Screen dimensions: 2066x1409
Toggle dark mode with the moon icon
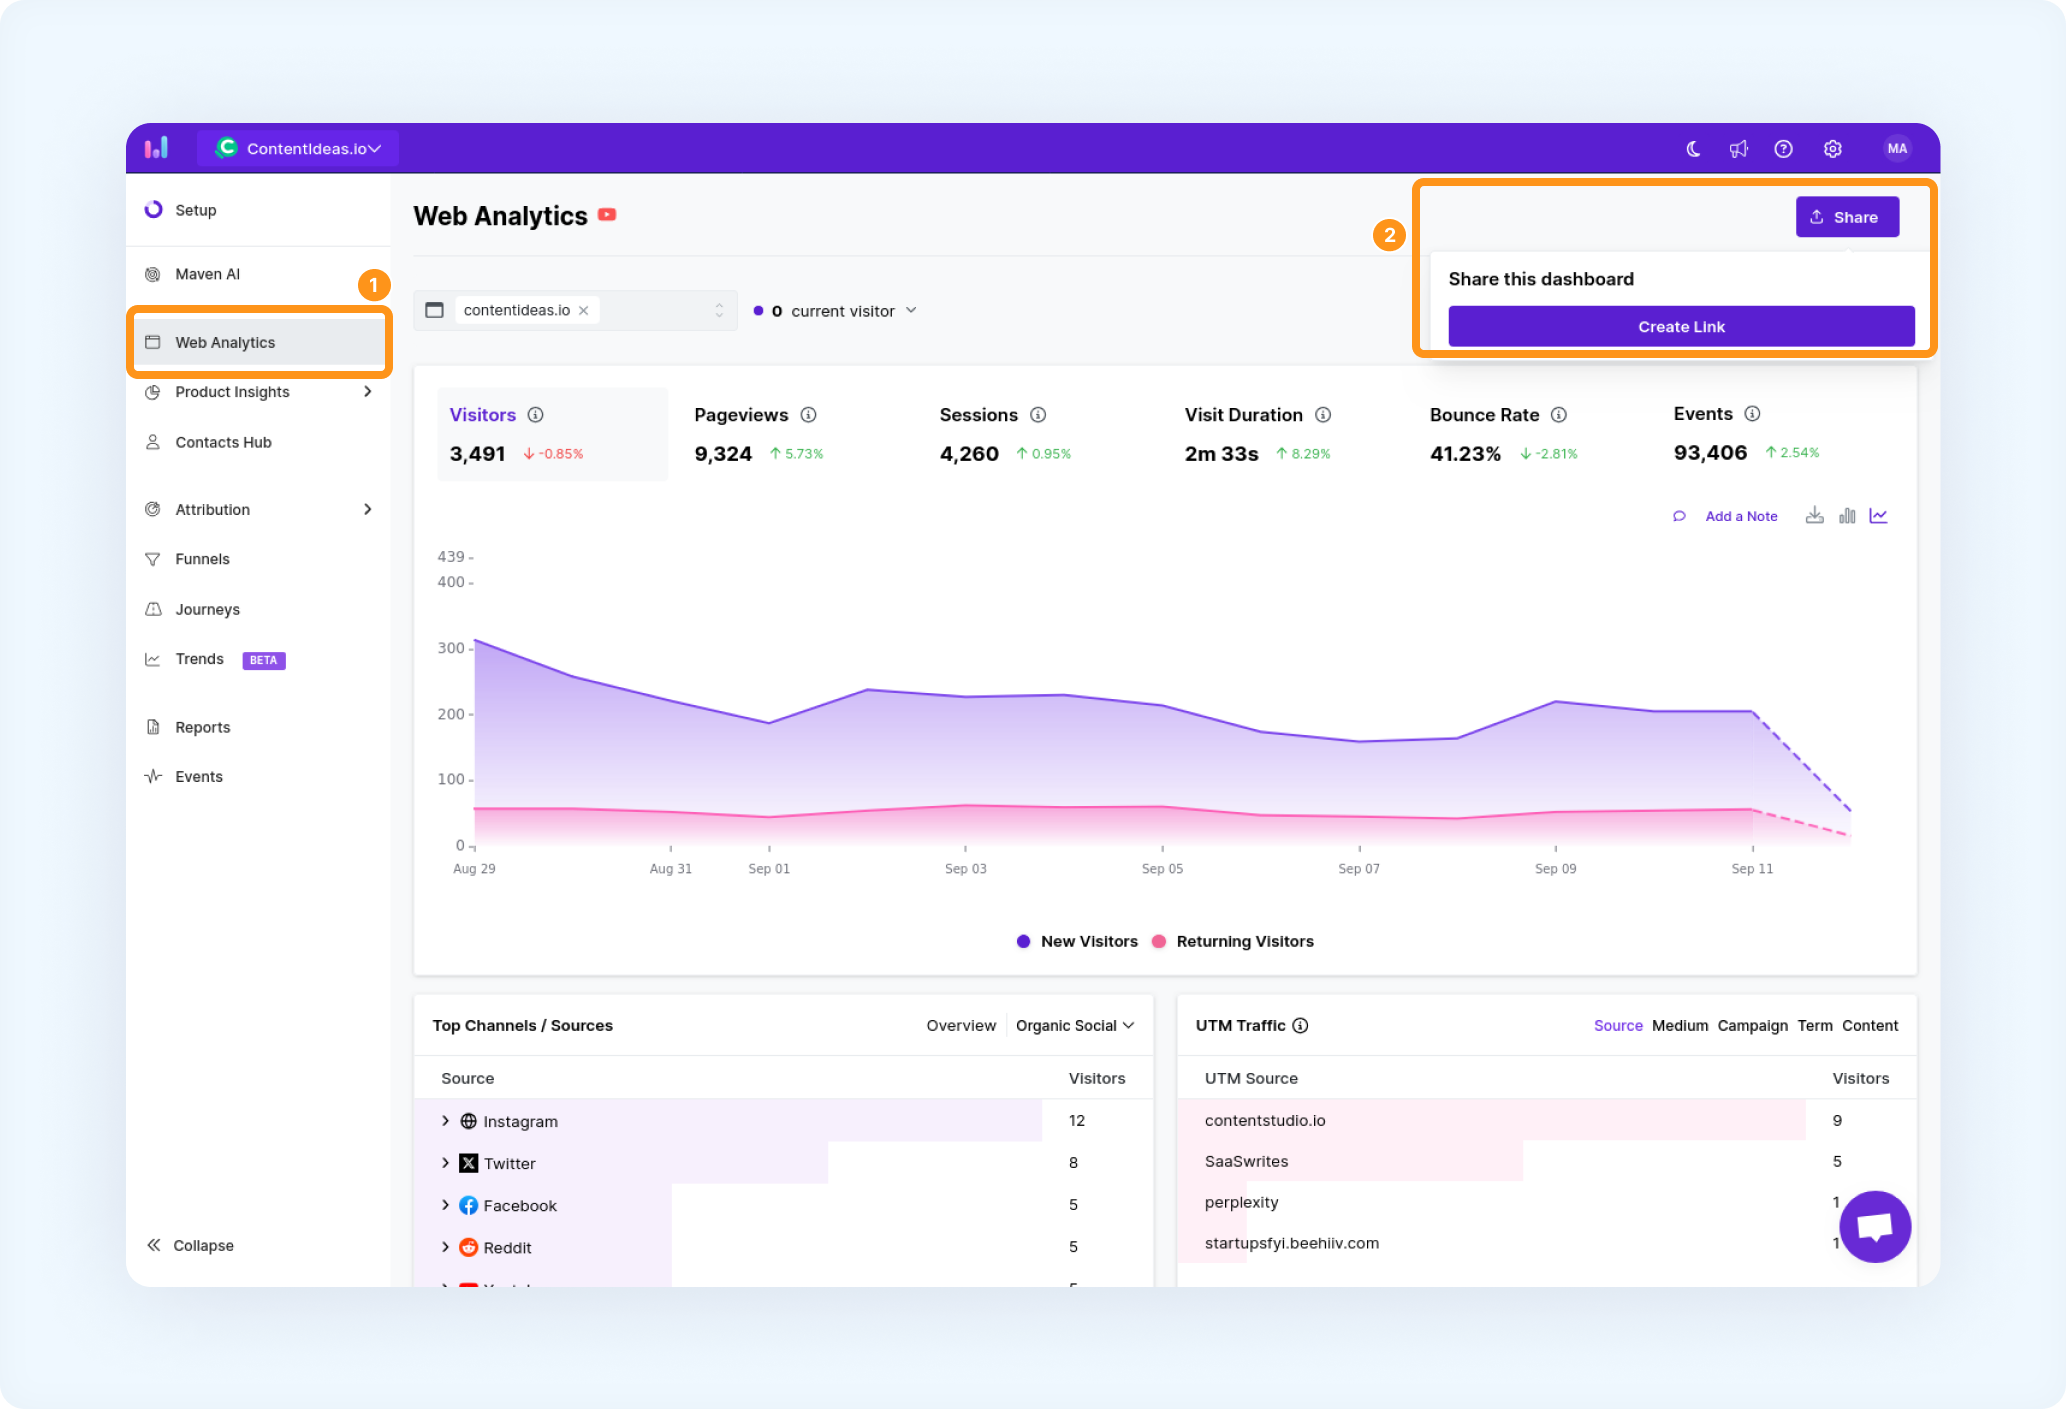click(1693, 149)
